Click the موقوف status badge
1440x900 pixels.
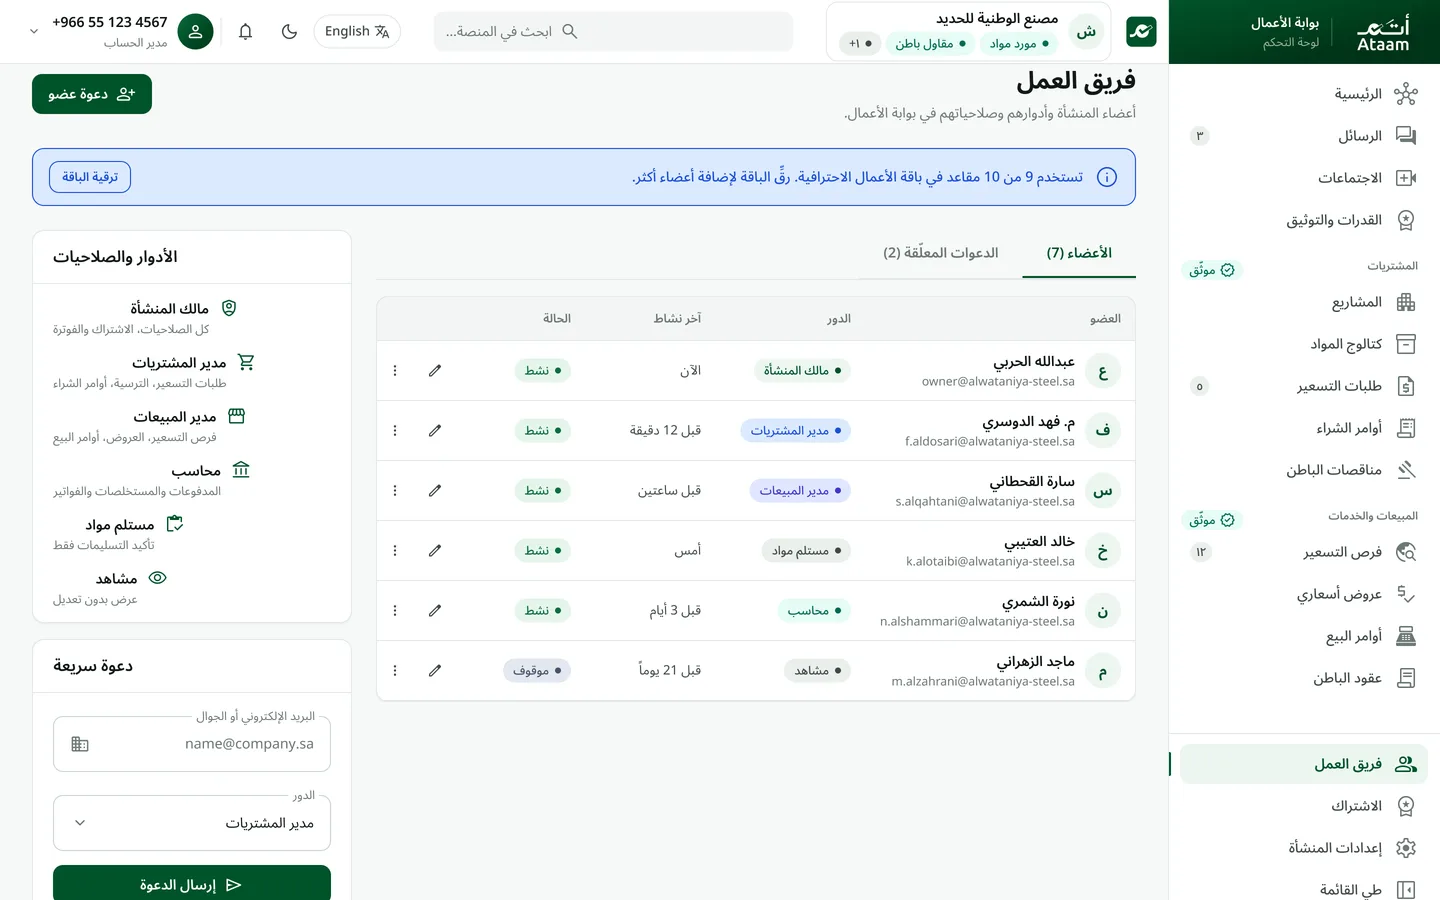click(x=537, y=670)
